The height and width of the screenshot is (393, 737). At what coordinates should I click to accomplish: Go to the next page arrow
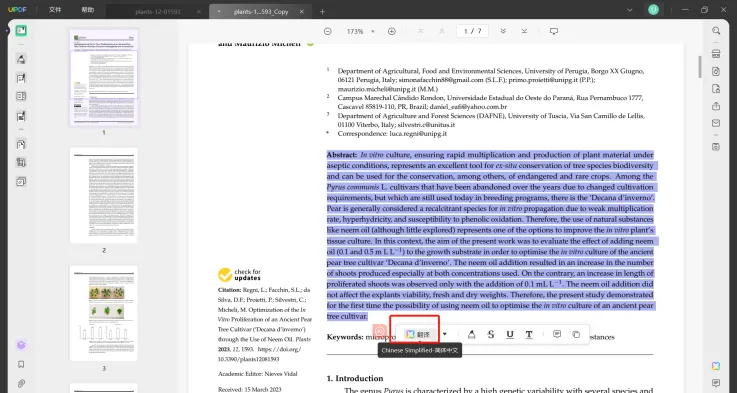pos(503,31)
